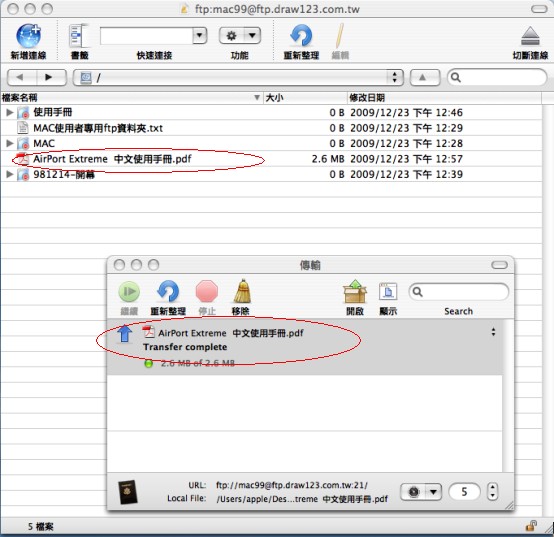Select the MAC folder icon
Screen dimensions: 554x537
coord(23,143)
